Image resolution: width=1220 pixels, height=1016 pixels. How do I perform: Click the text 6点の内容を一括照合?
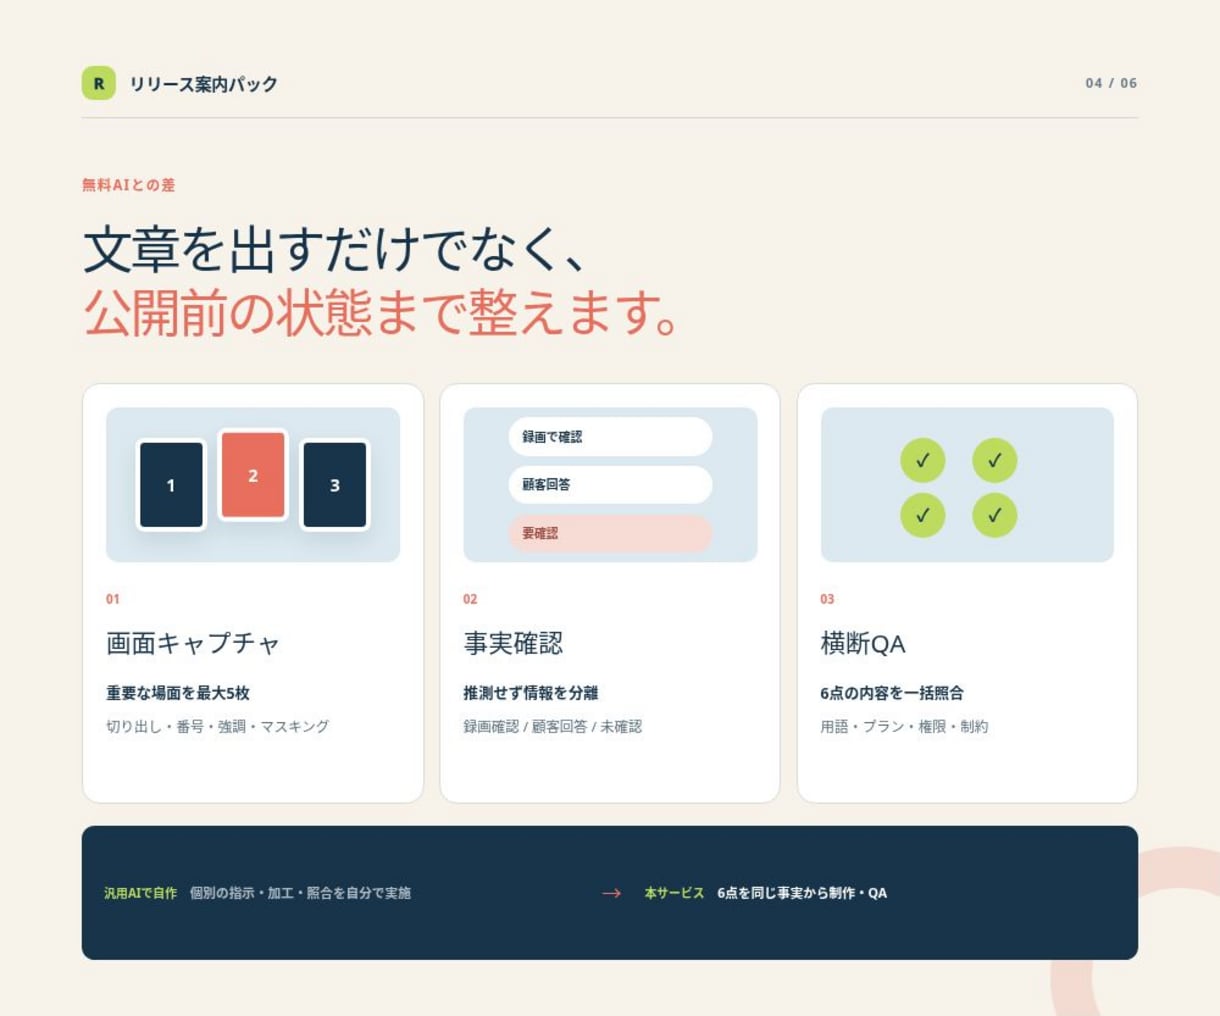(892, 693)
